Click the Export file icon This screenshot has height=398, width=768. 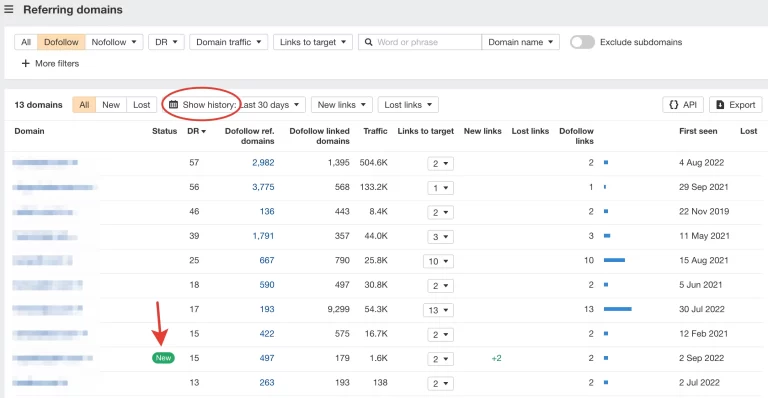720,105
